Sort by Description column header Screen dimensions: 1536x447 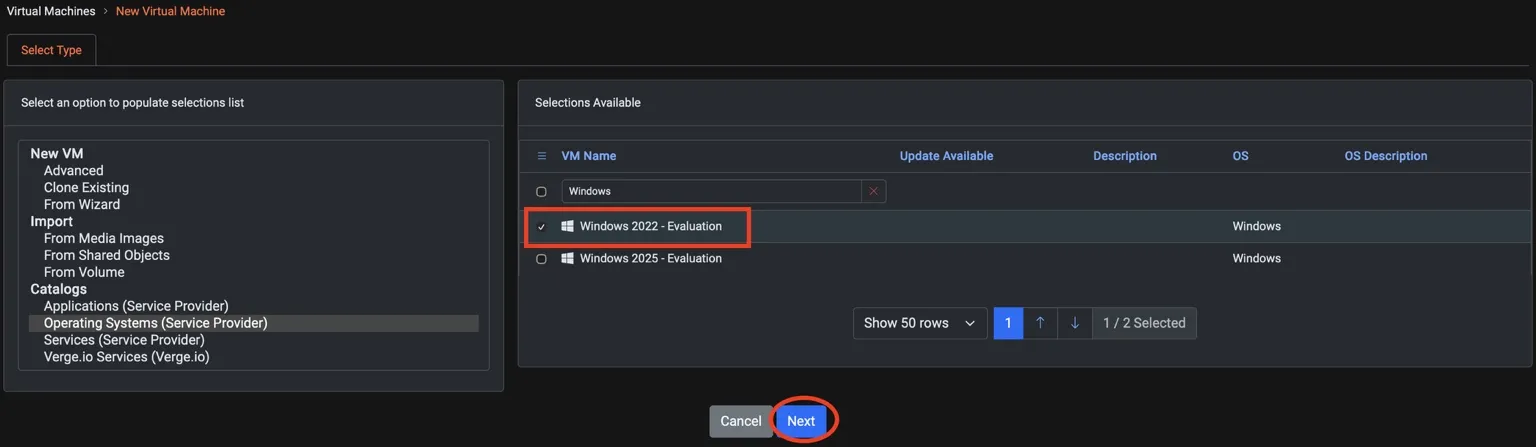click(1125, 156)
